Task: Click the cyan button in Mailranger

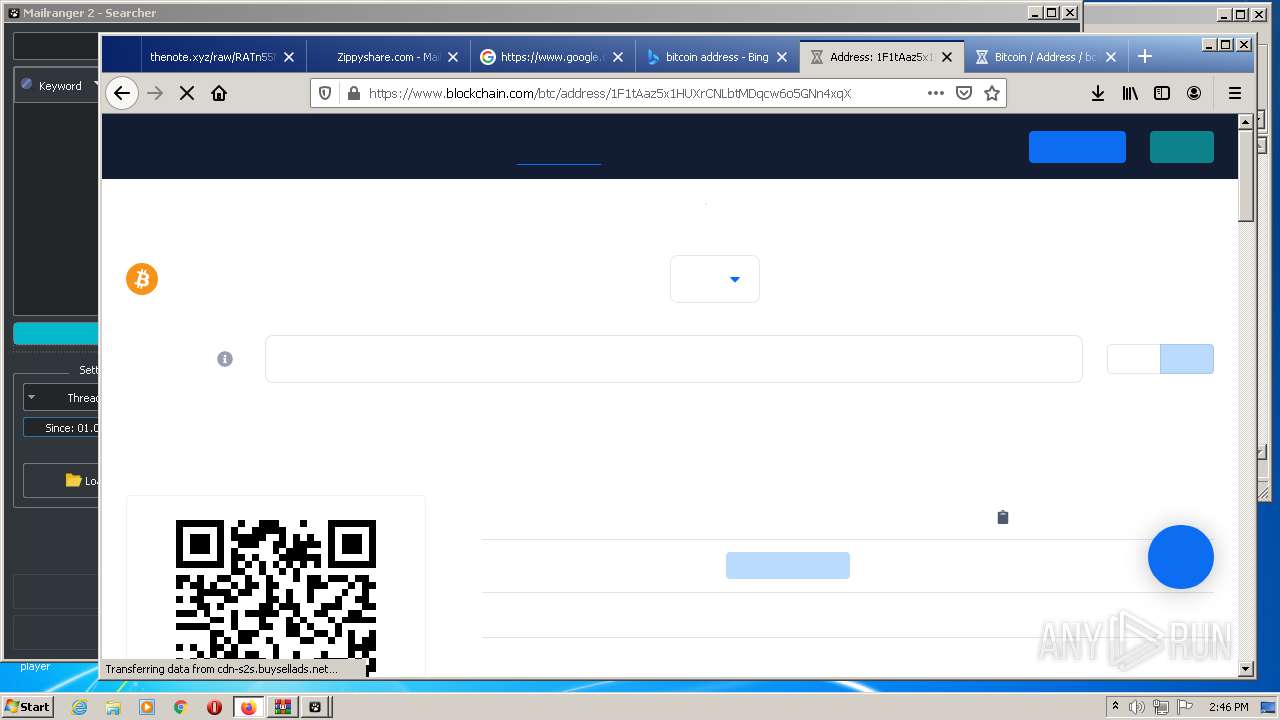Action: pos(56,334)
